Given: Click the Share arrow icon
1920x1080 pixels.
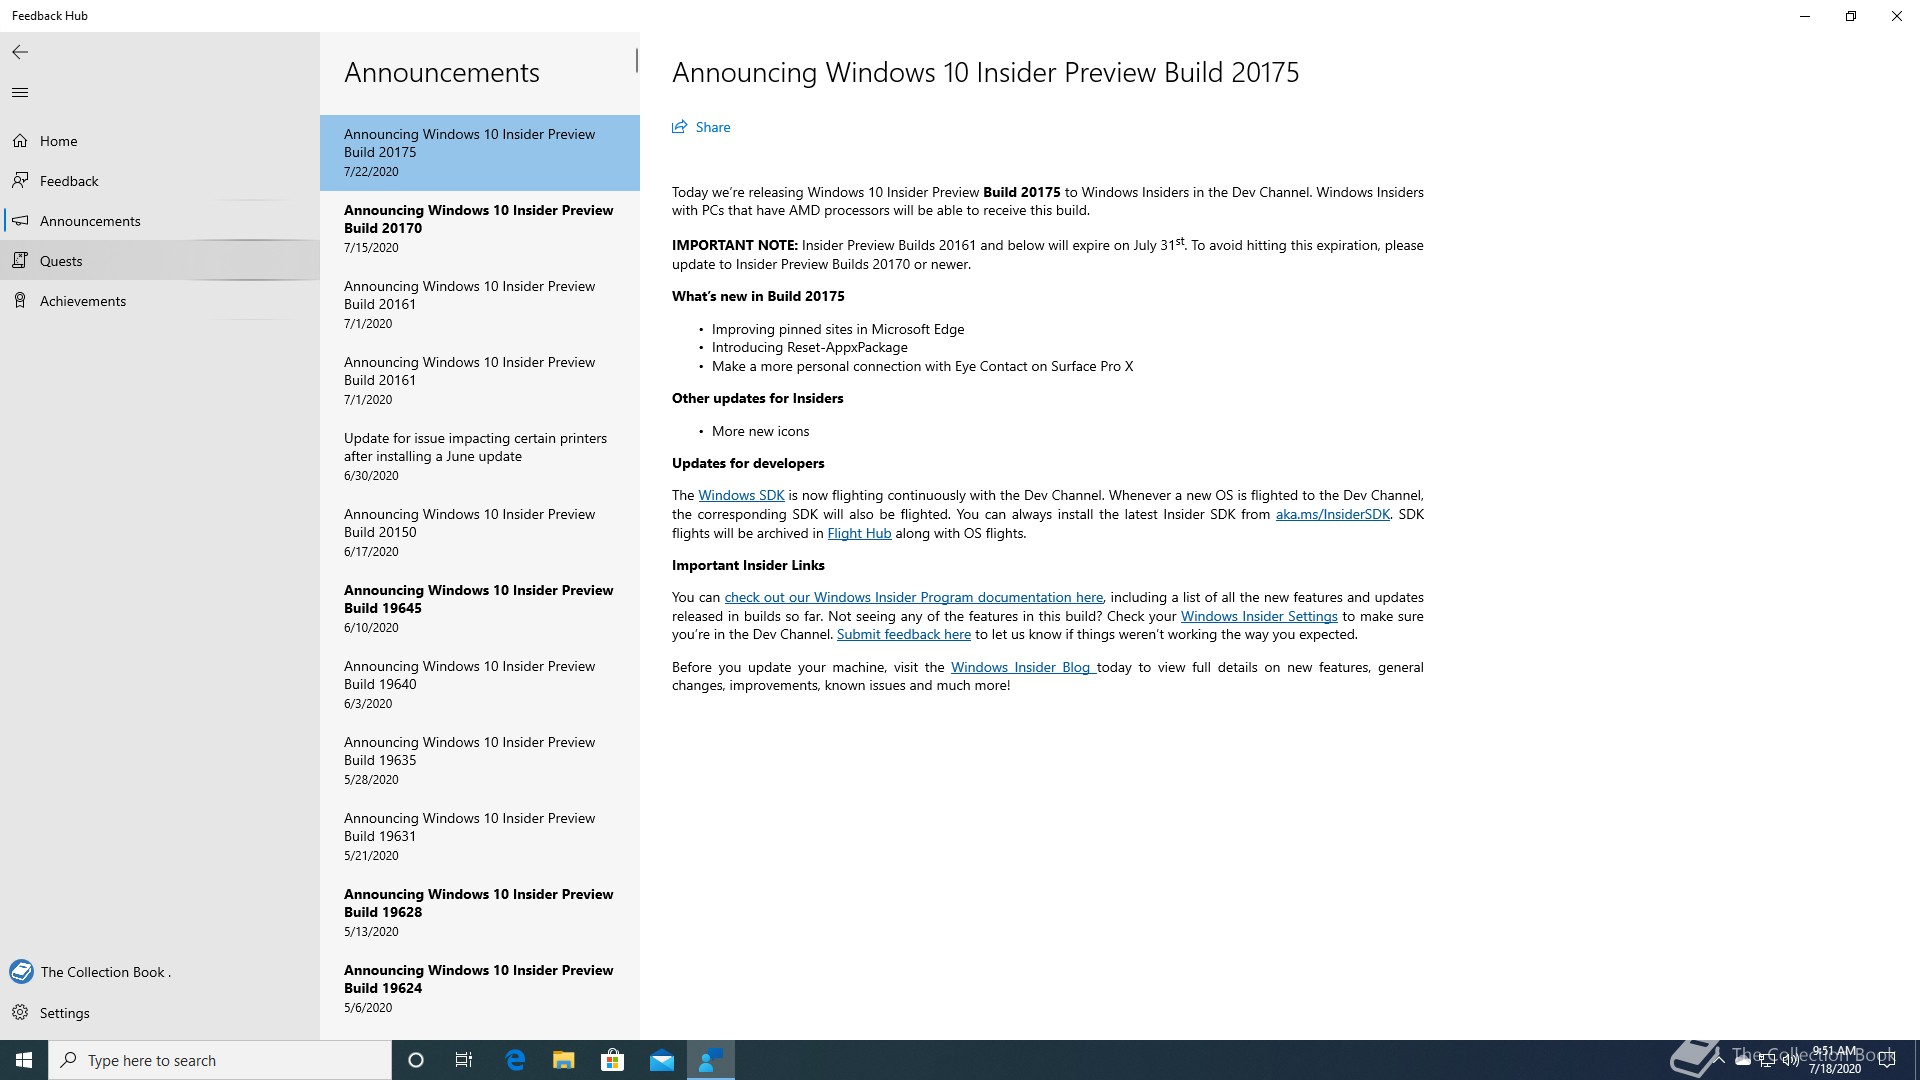Looking at the screenshot, I should (x=680, y=127).
